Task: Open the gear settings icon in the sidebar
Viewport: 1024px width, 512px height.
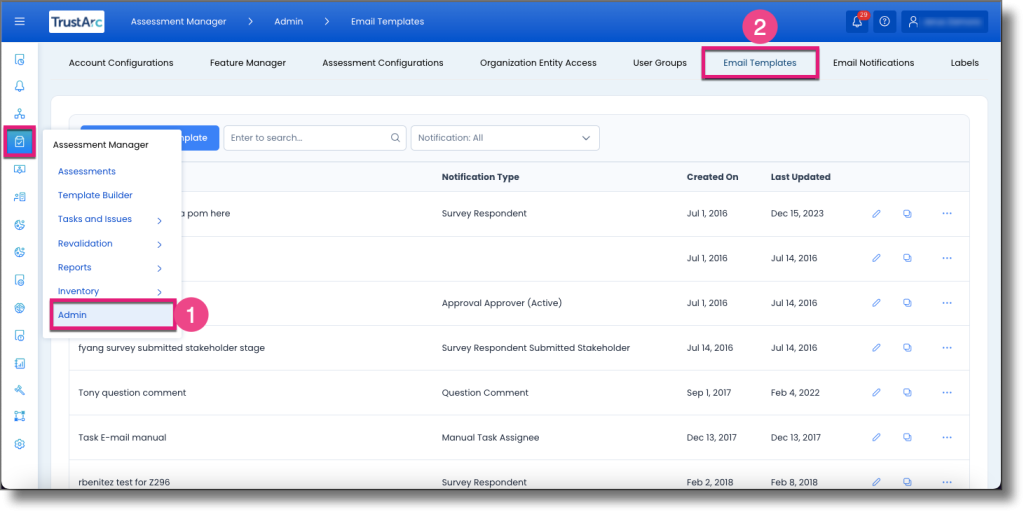Action: (20, 444)
